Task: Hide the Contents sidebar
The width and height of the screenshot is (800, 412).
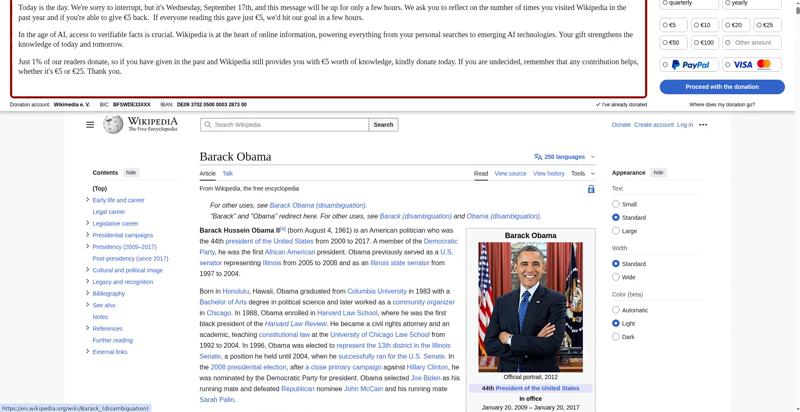Action: [131, 172]
